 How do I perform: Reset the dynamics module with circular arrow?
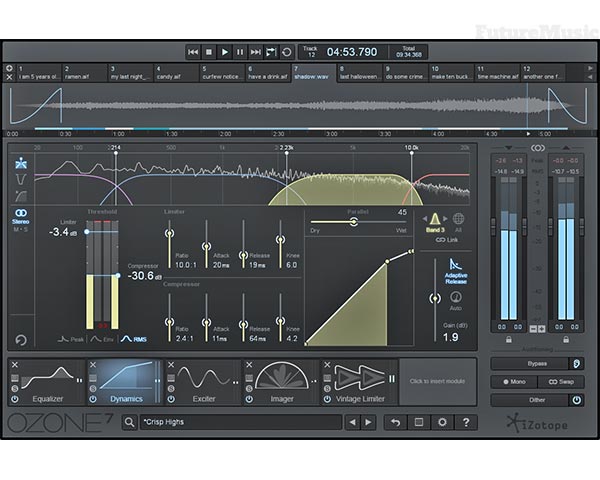pyautogui.click(x=21, y=340)
